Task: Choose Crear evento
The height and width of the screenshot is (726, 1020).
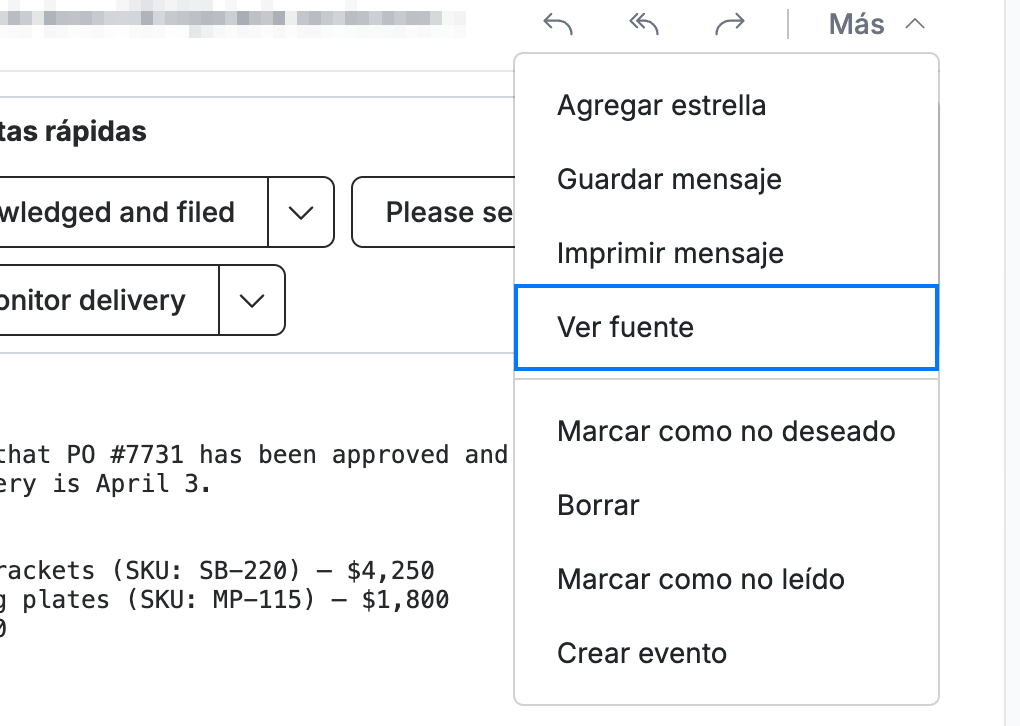Action: (x=726, y=653)
